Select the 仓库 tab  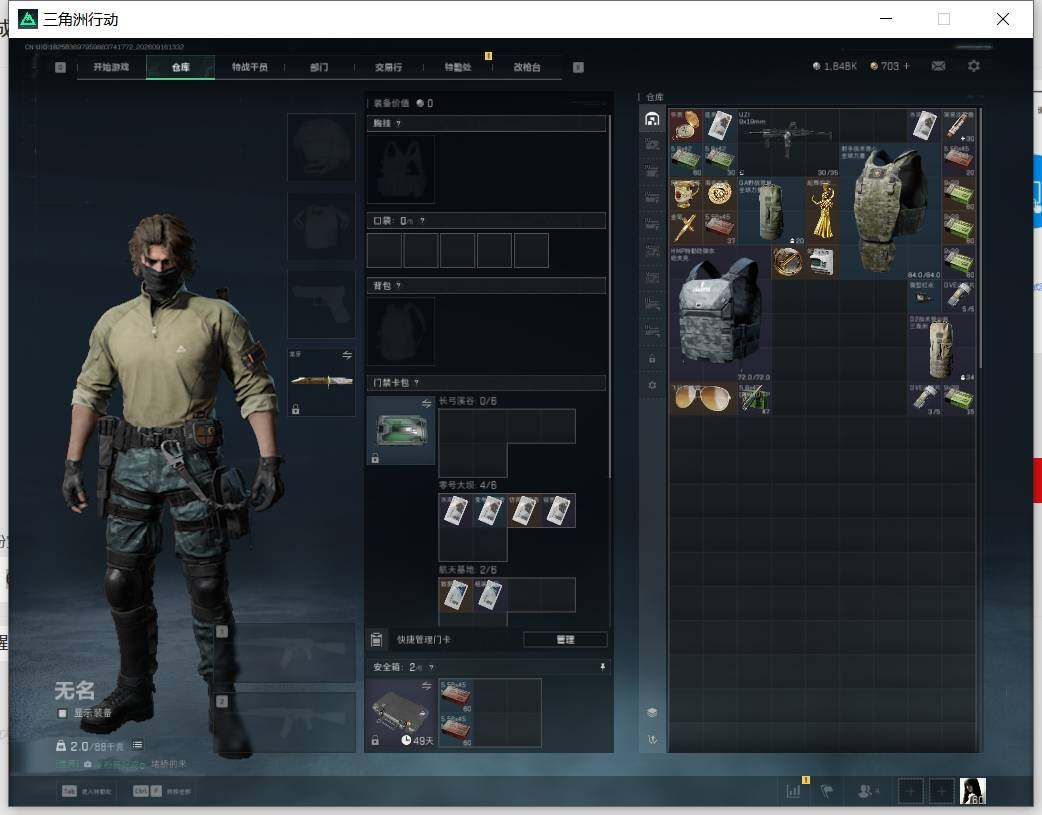(180, 67)
